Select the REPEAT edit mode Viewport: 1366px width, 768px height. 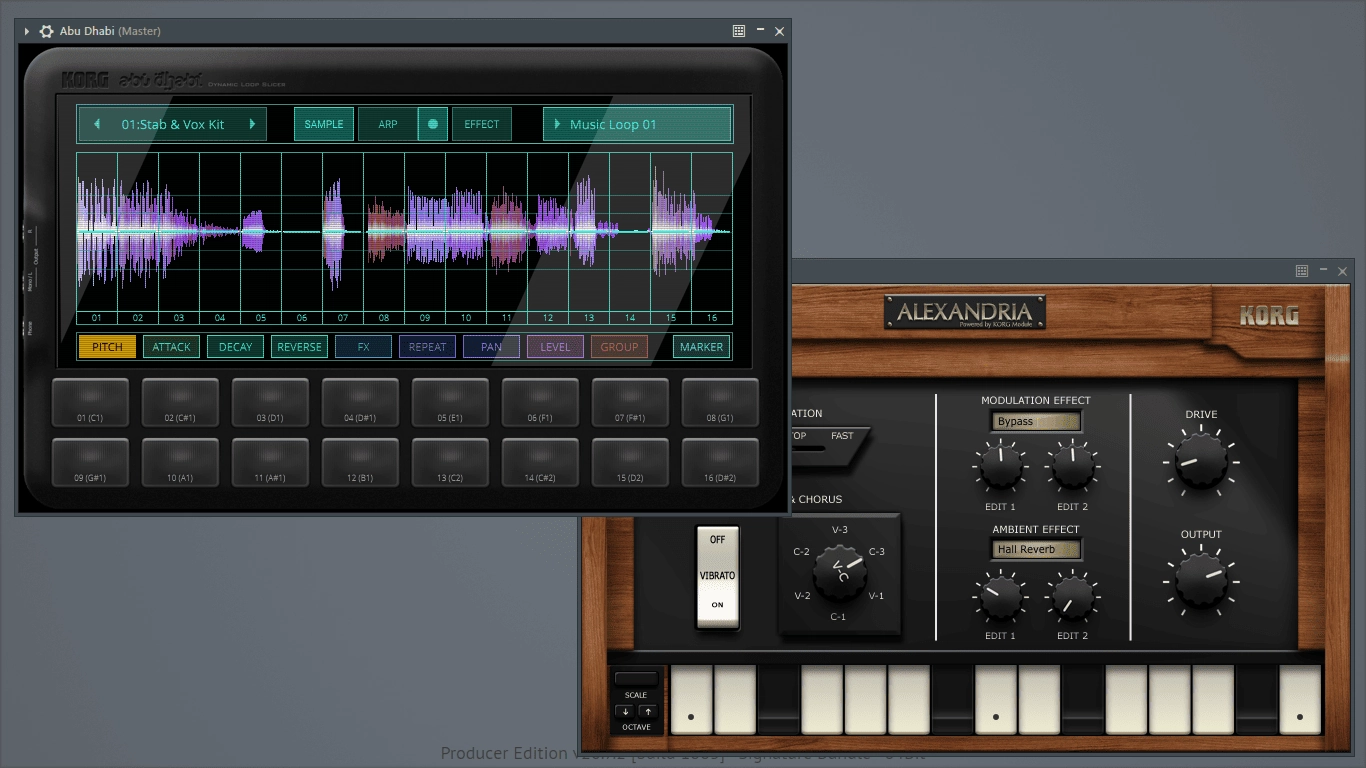click(427, 347)
